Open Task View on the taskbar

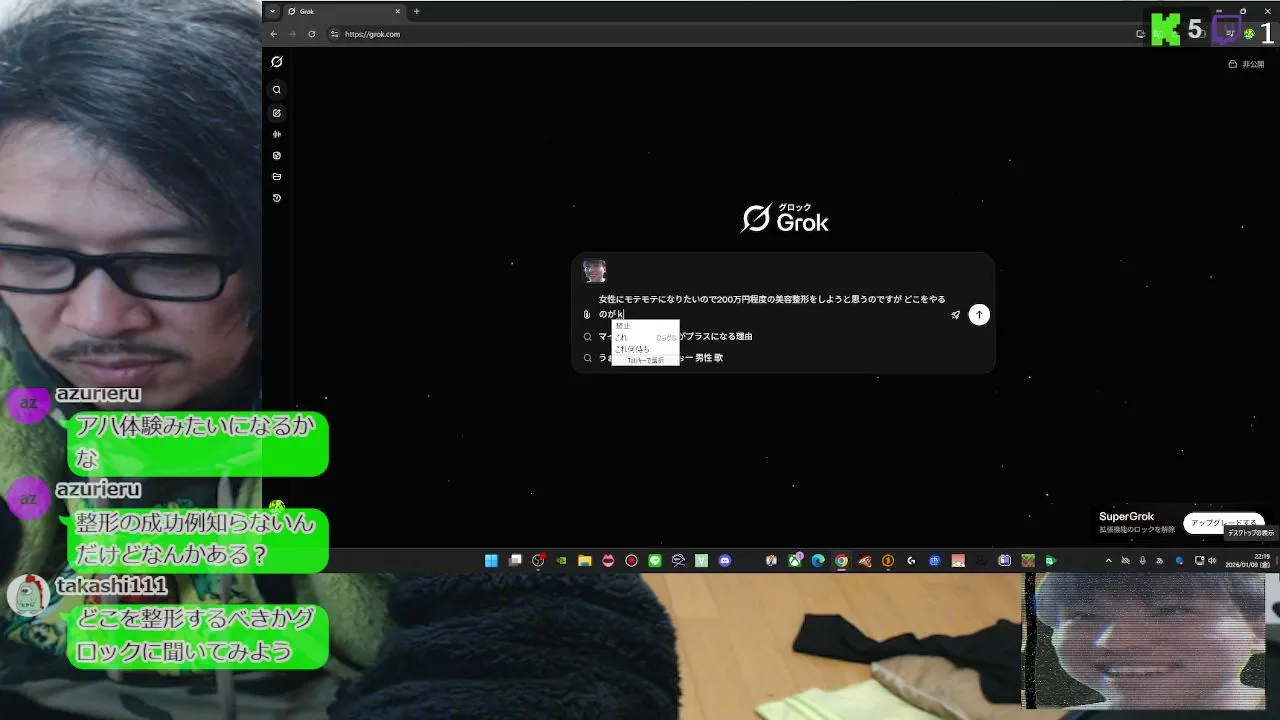516,561
